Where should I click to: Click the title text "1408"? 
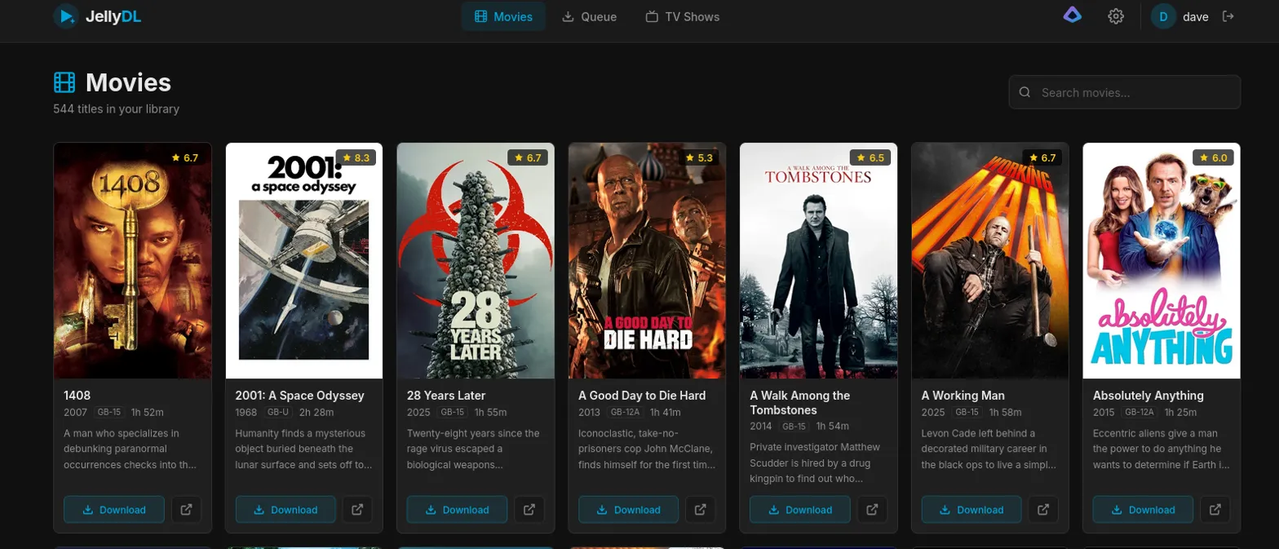pos(77,395)
